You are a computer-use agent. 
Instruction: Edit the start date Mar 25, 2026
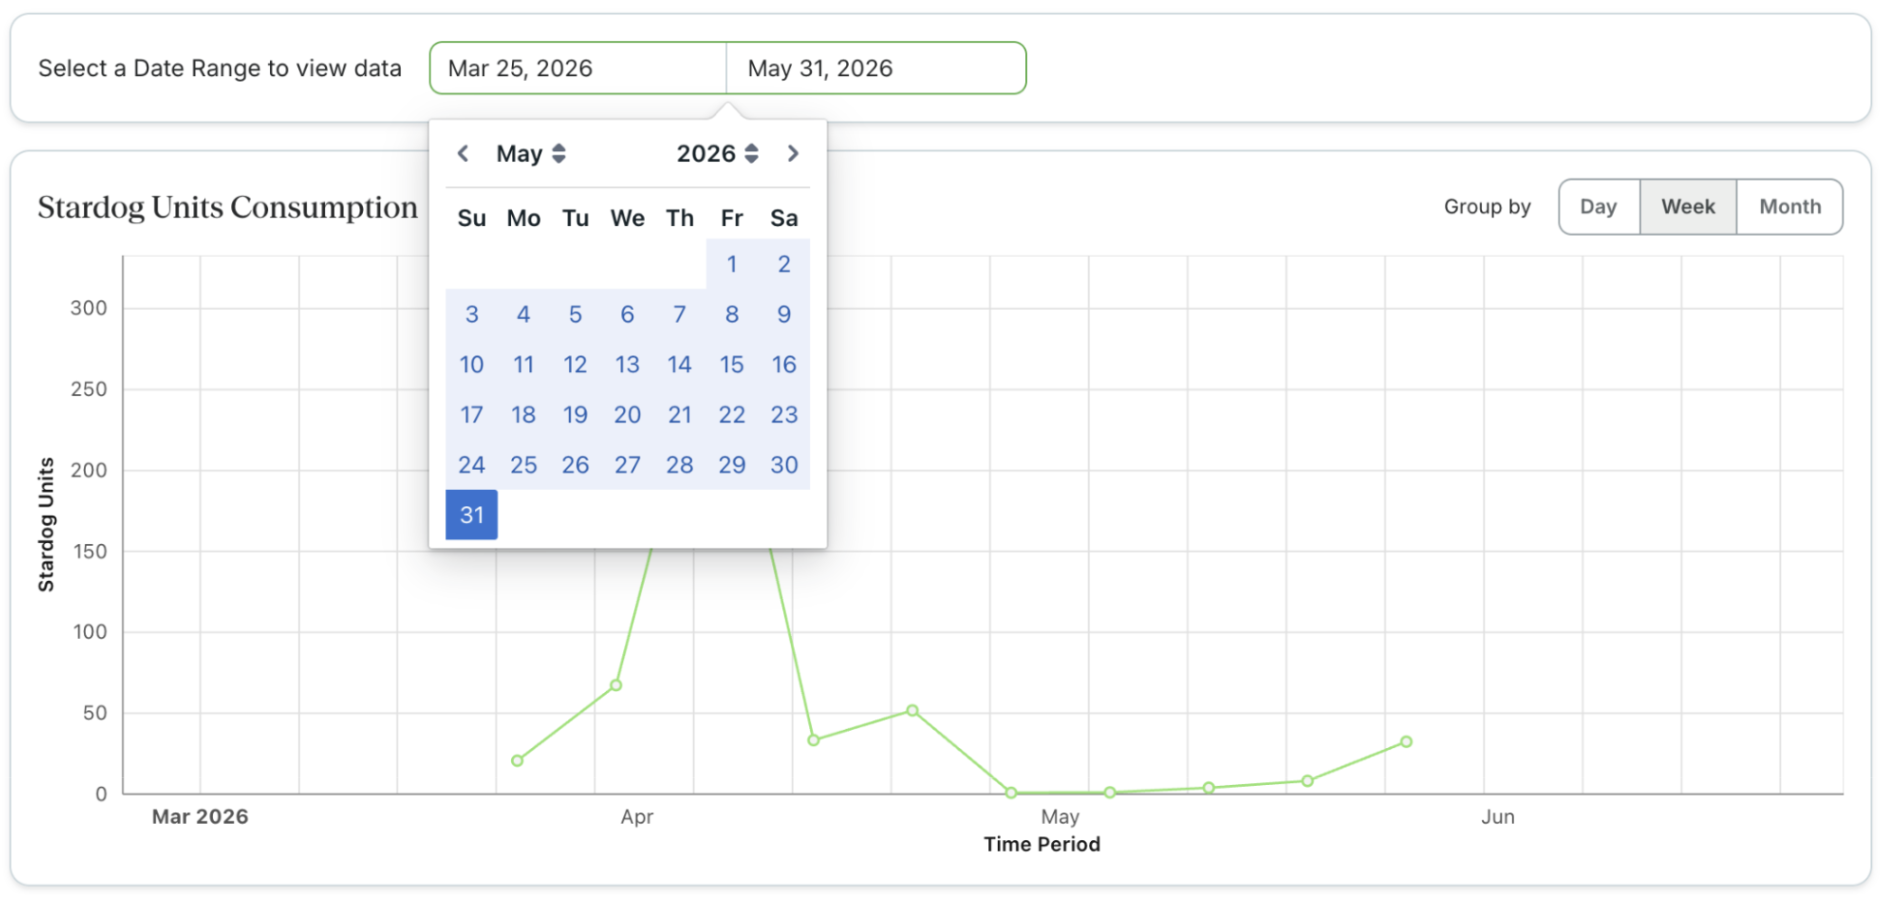point(578,68)
